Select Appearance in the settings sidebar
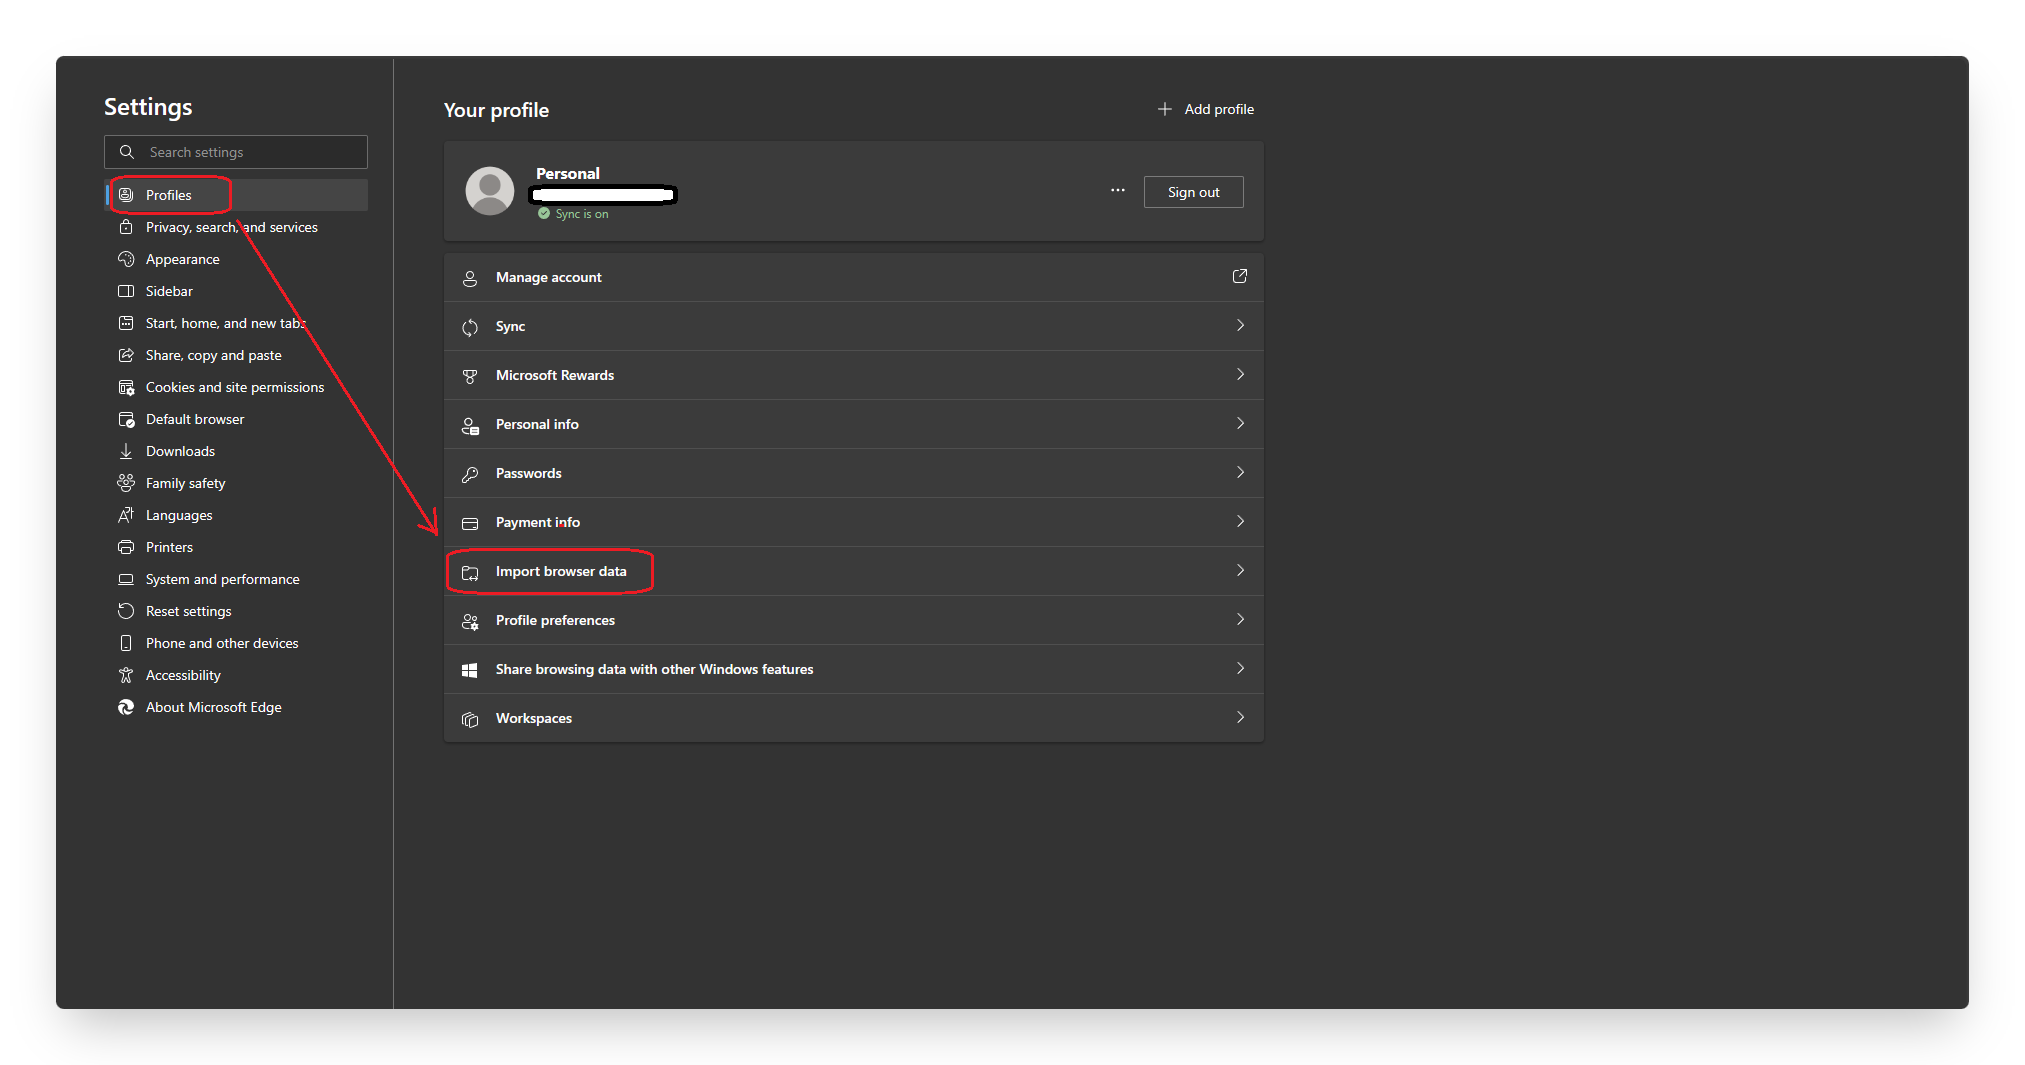Image resolution: width=2025 pixels, height=1065 pixels. tap(182, 259)
